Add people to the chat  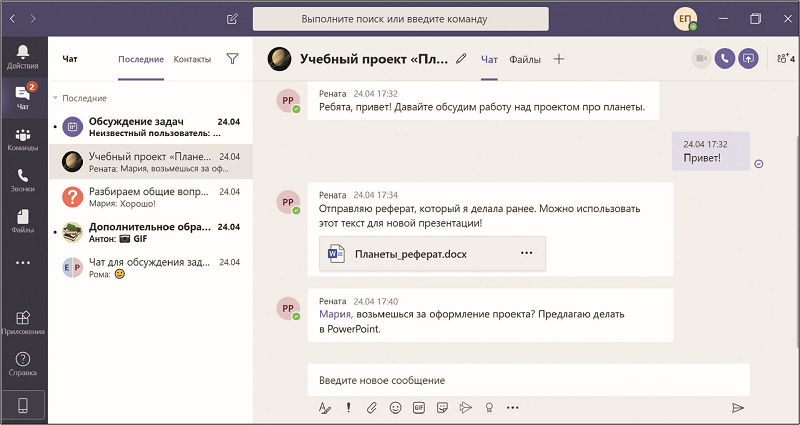(x=786, y=59)
